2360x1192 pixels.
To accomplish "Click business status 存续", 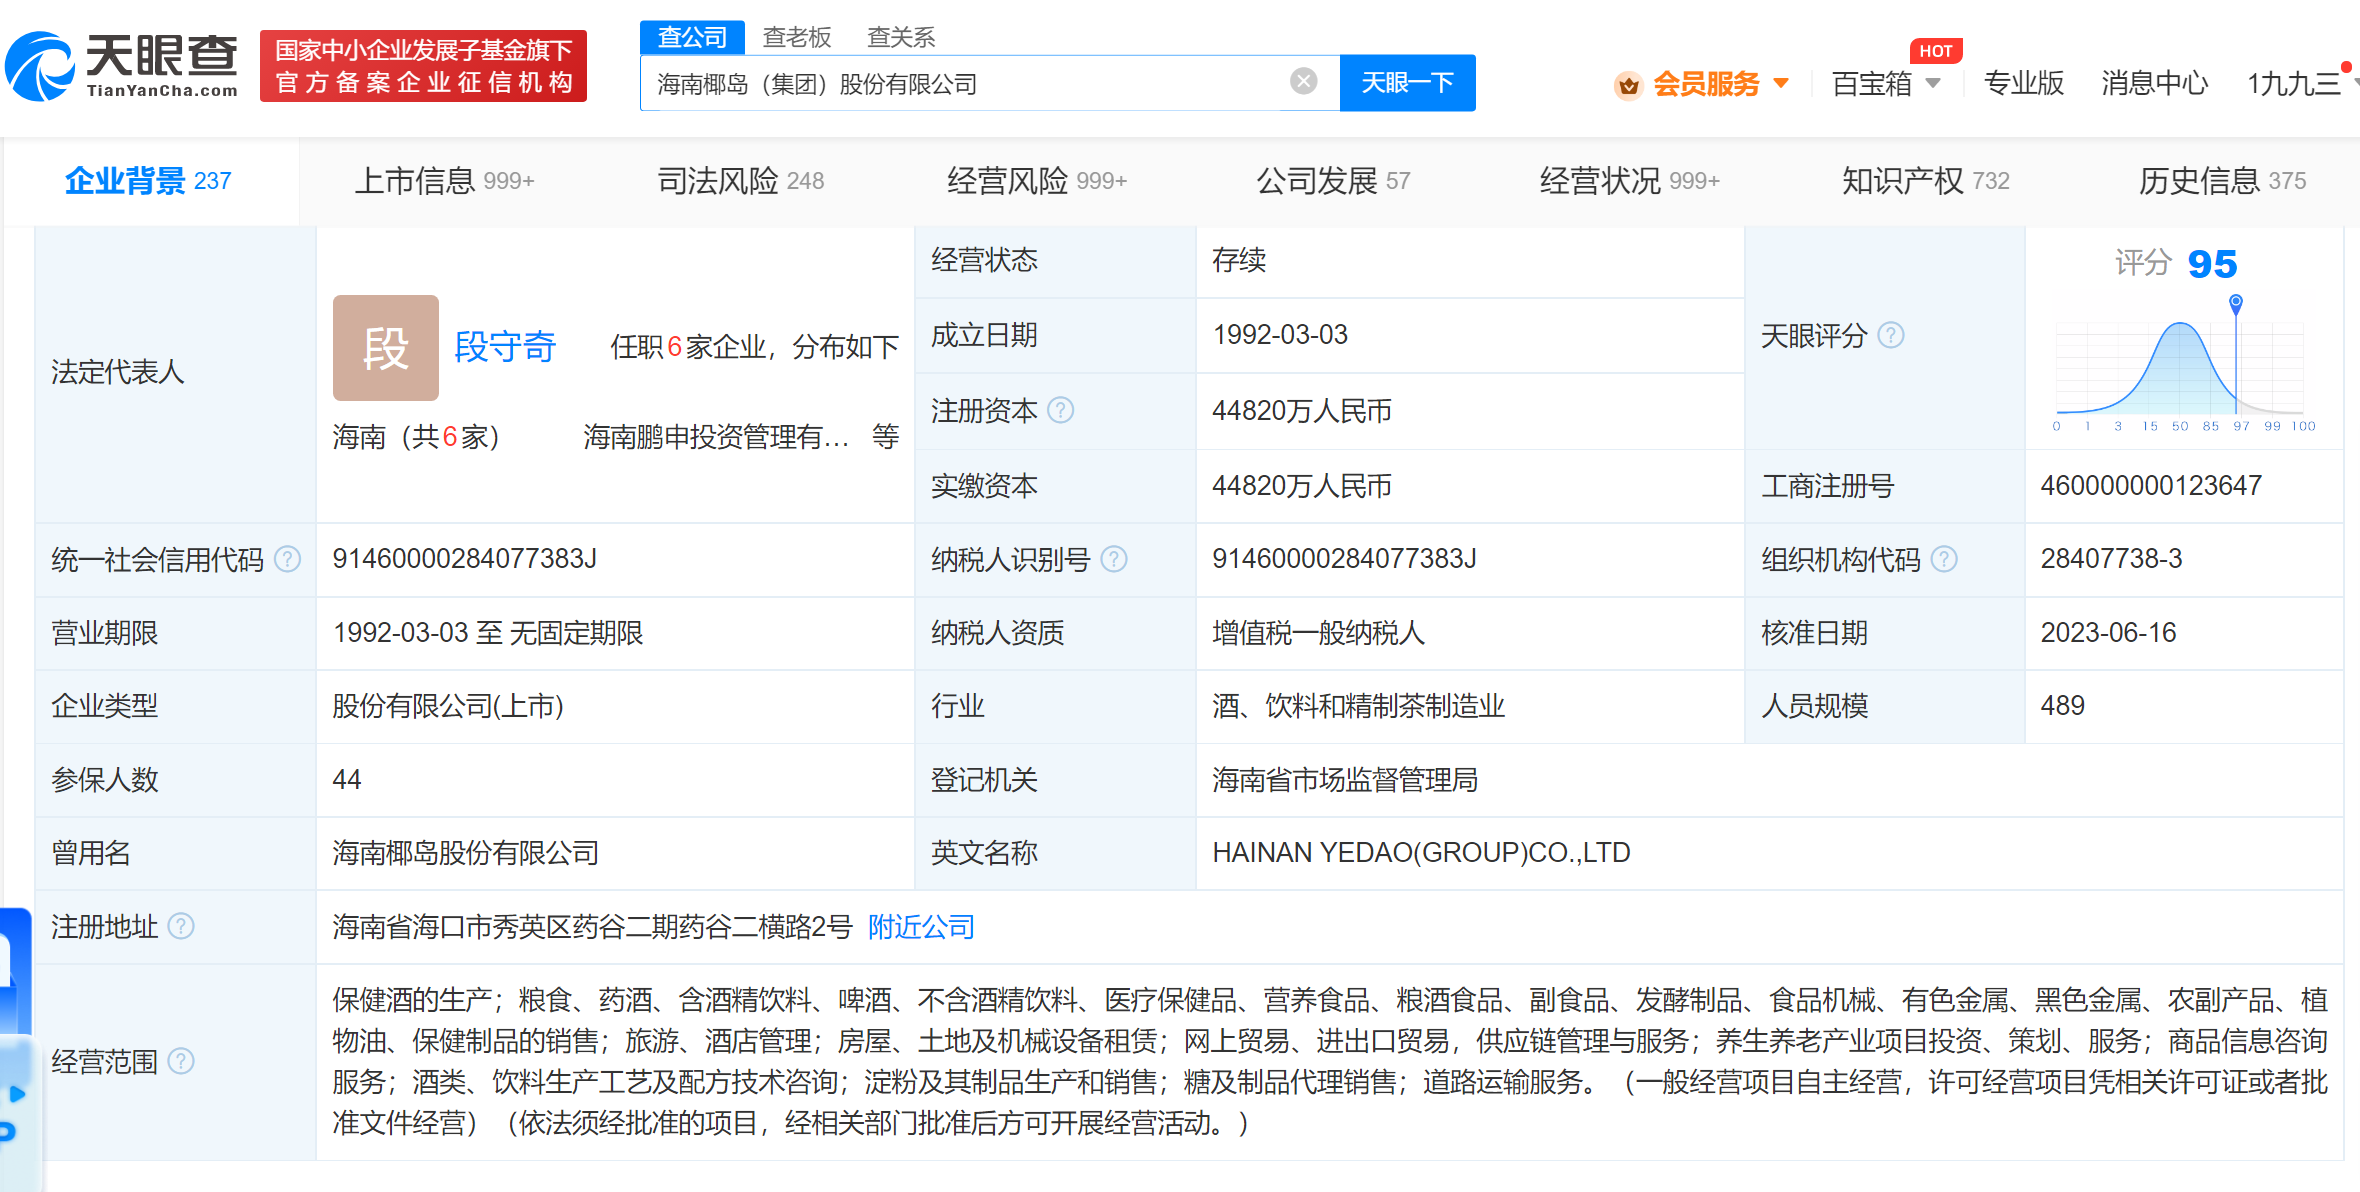I will [1239, 260].
